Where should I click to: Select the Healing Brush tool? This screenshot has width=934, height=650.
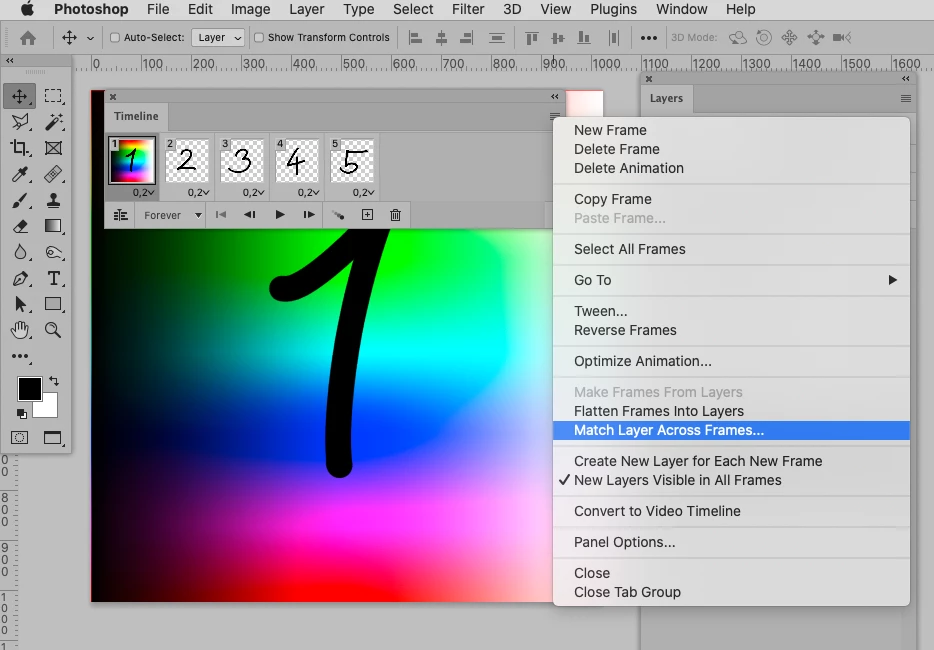pyautogui.click(x=53, y=174)
